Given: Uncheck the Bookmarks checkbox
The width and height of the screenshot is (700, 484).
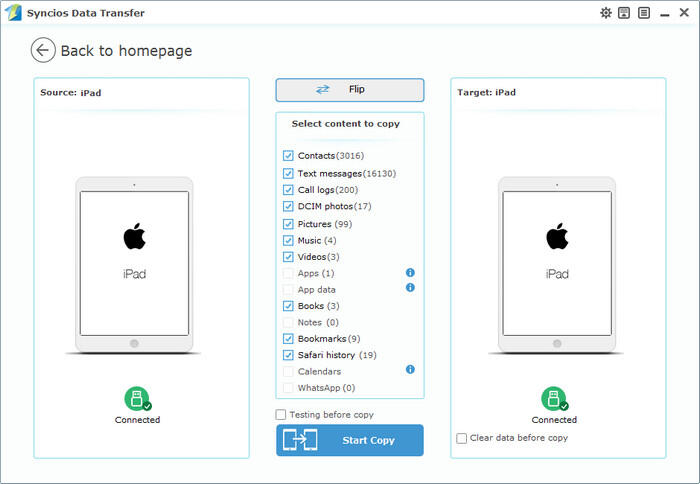Looking at the screenshot, I should tap(288, 338).
